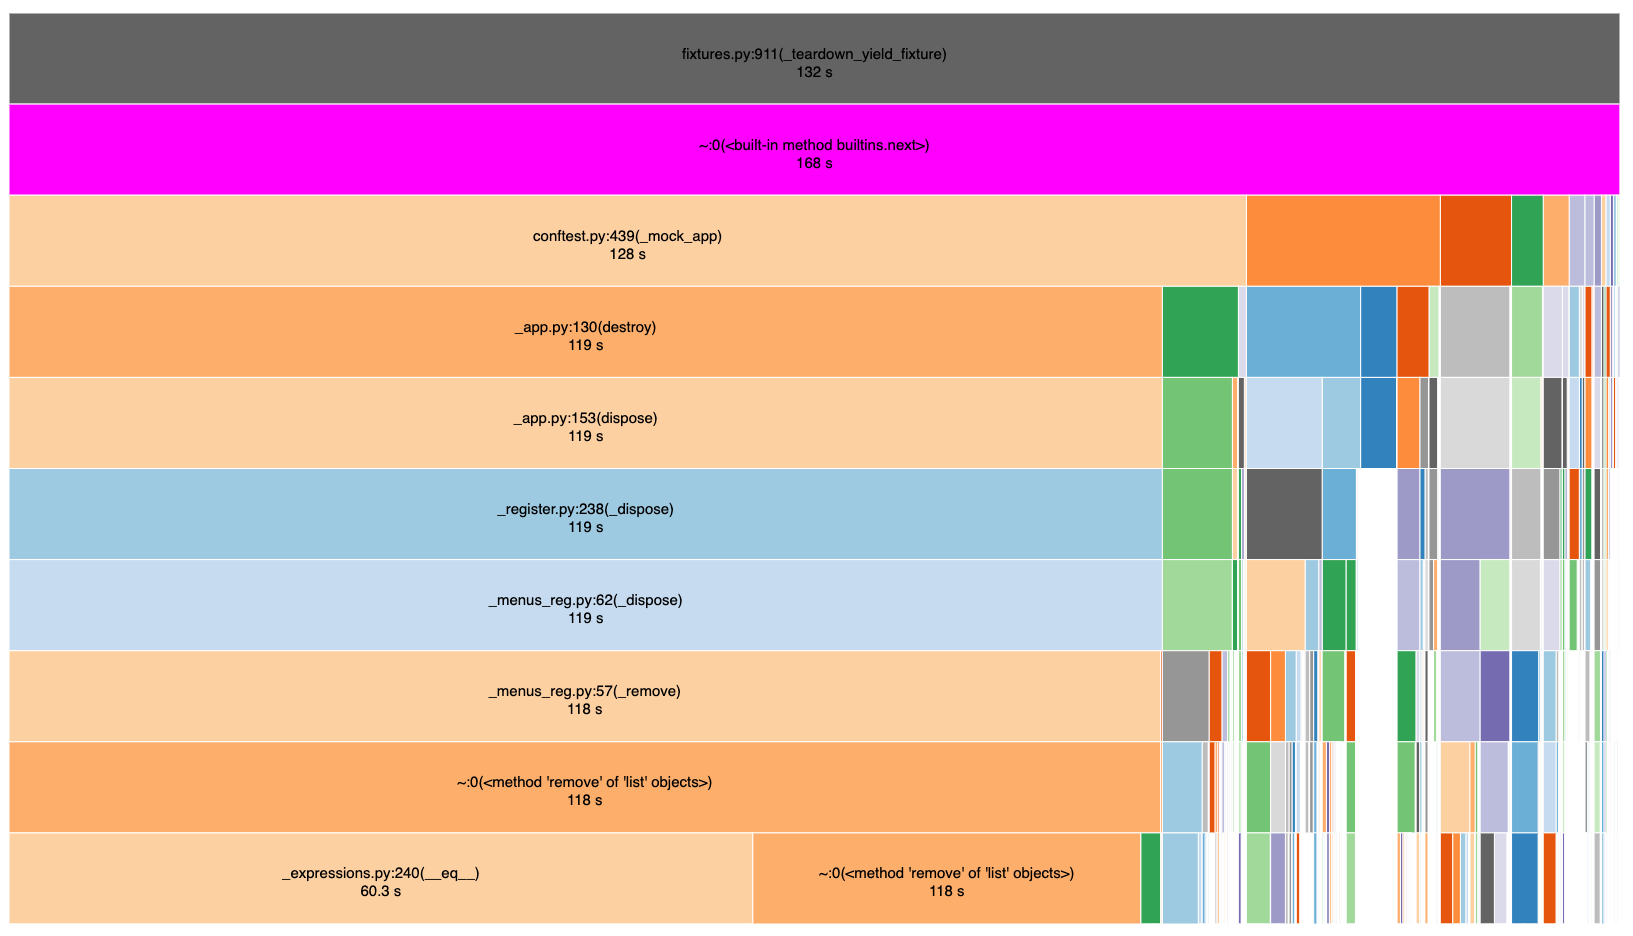Click the orange block right of conftest.py _mock_app

pos(1343,240)
